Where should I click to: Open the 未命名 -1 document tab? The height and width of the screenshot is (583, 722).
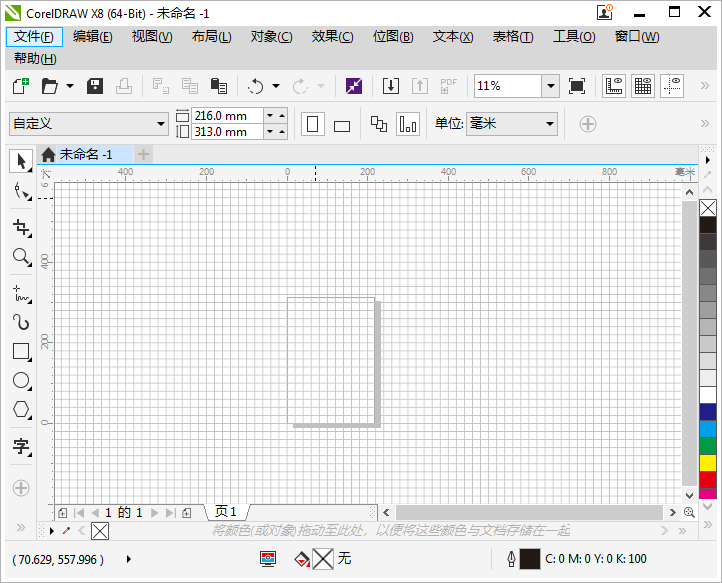pos(85,154)
